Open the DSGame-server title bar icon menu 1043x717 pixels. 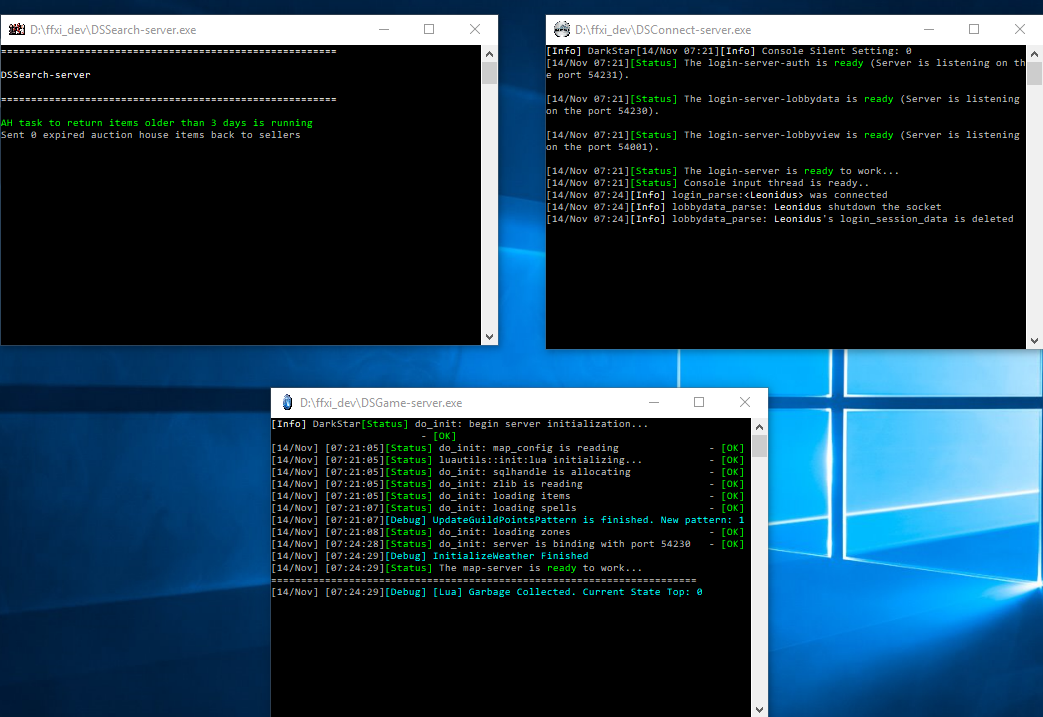(287, 403)
